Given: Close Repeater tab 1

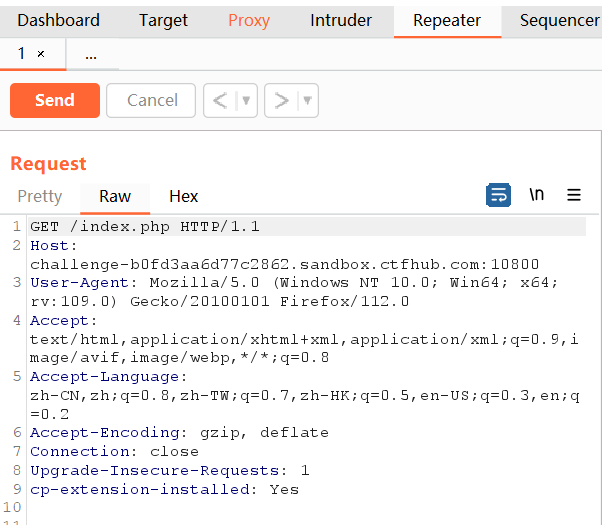Looking at the screenshot, I should [41, 54].
